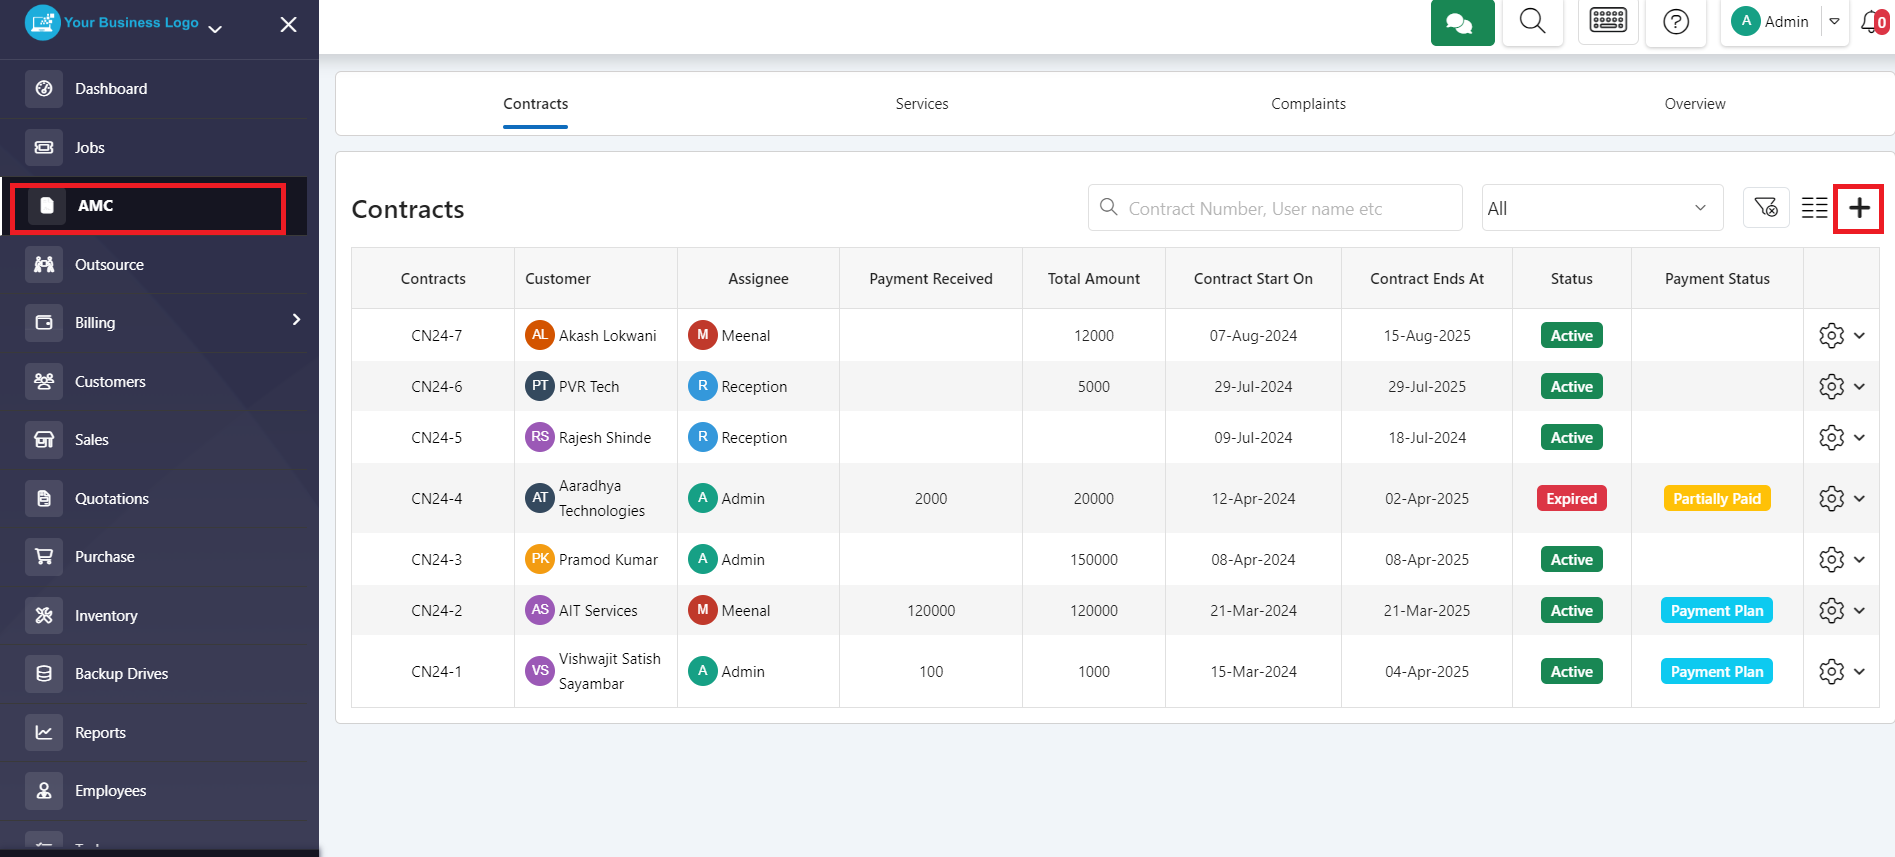Clear filters with the funnel icon

click(1766, 208)
